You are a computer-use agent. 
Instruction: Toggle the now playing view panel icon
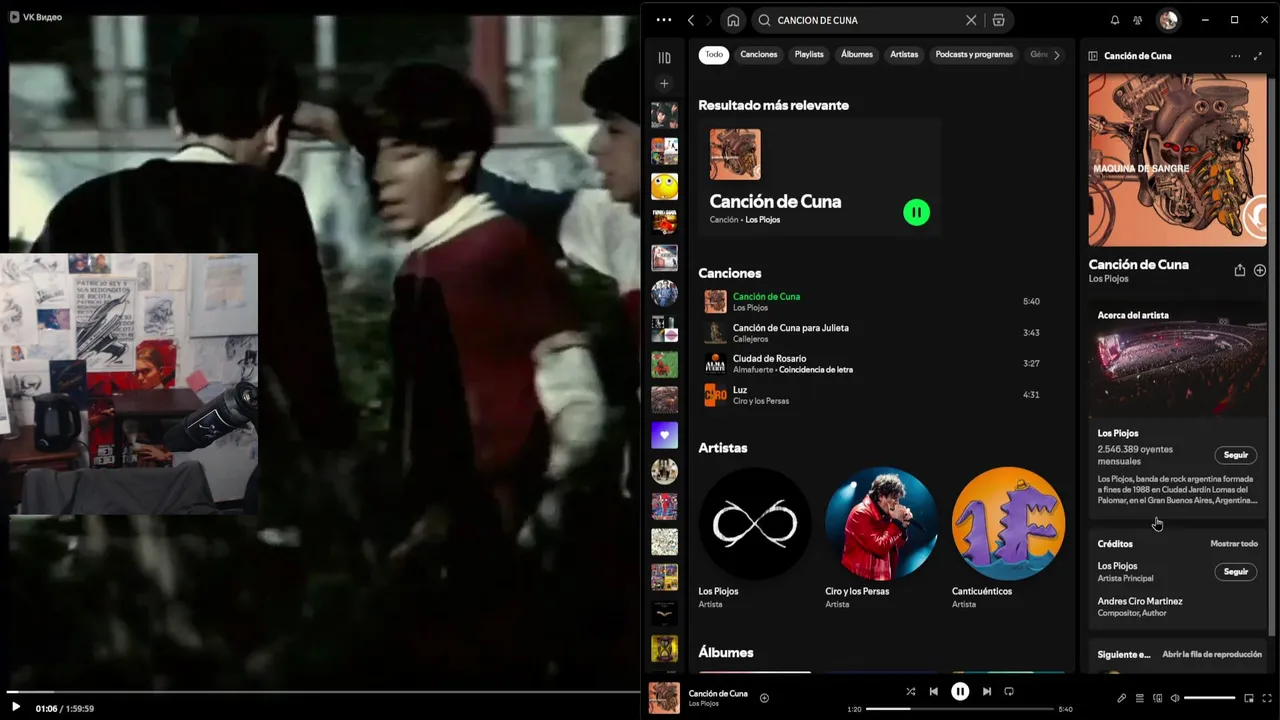(1093, 56)
